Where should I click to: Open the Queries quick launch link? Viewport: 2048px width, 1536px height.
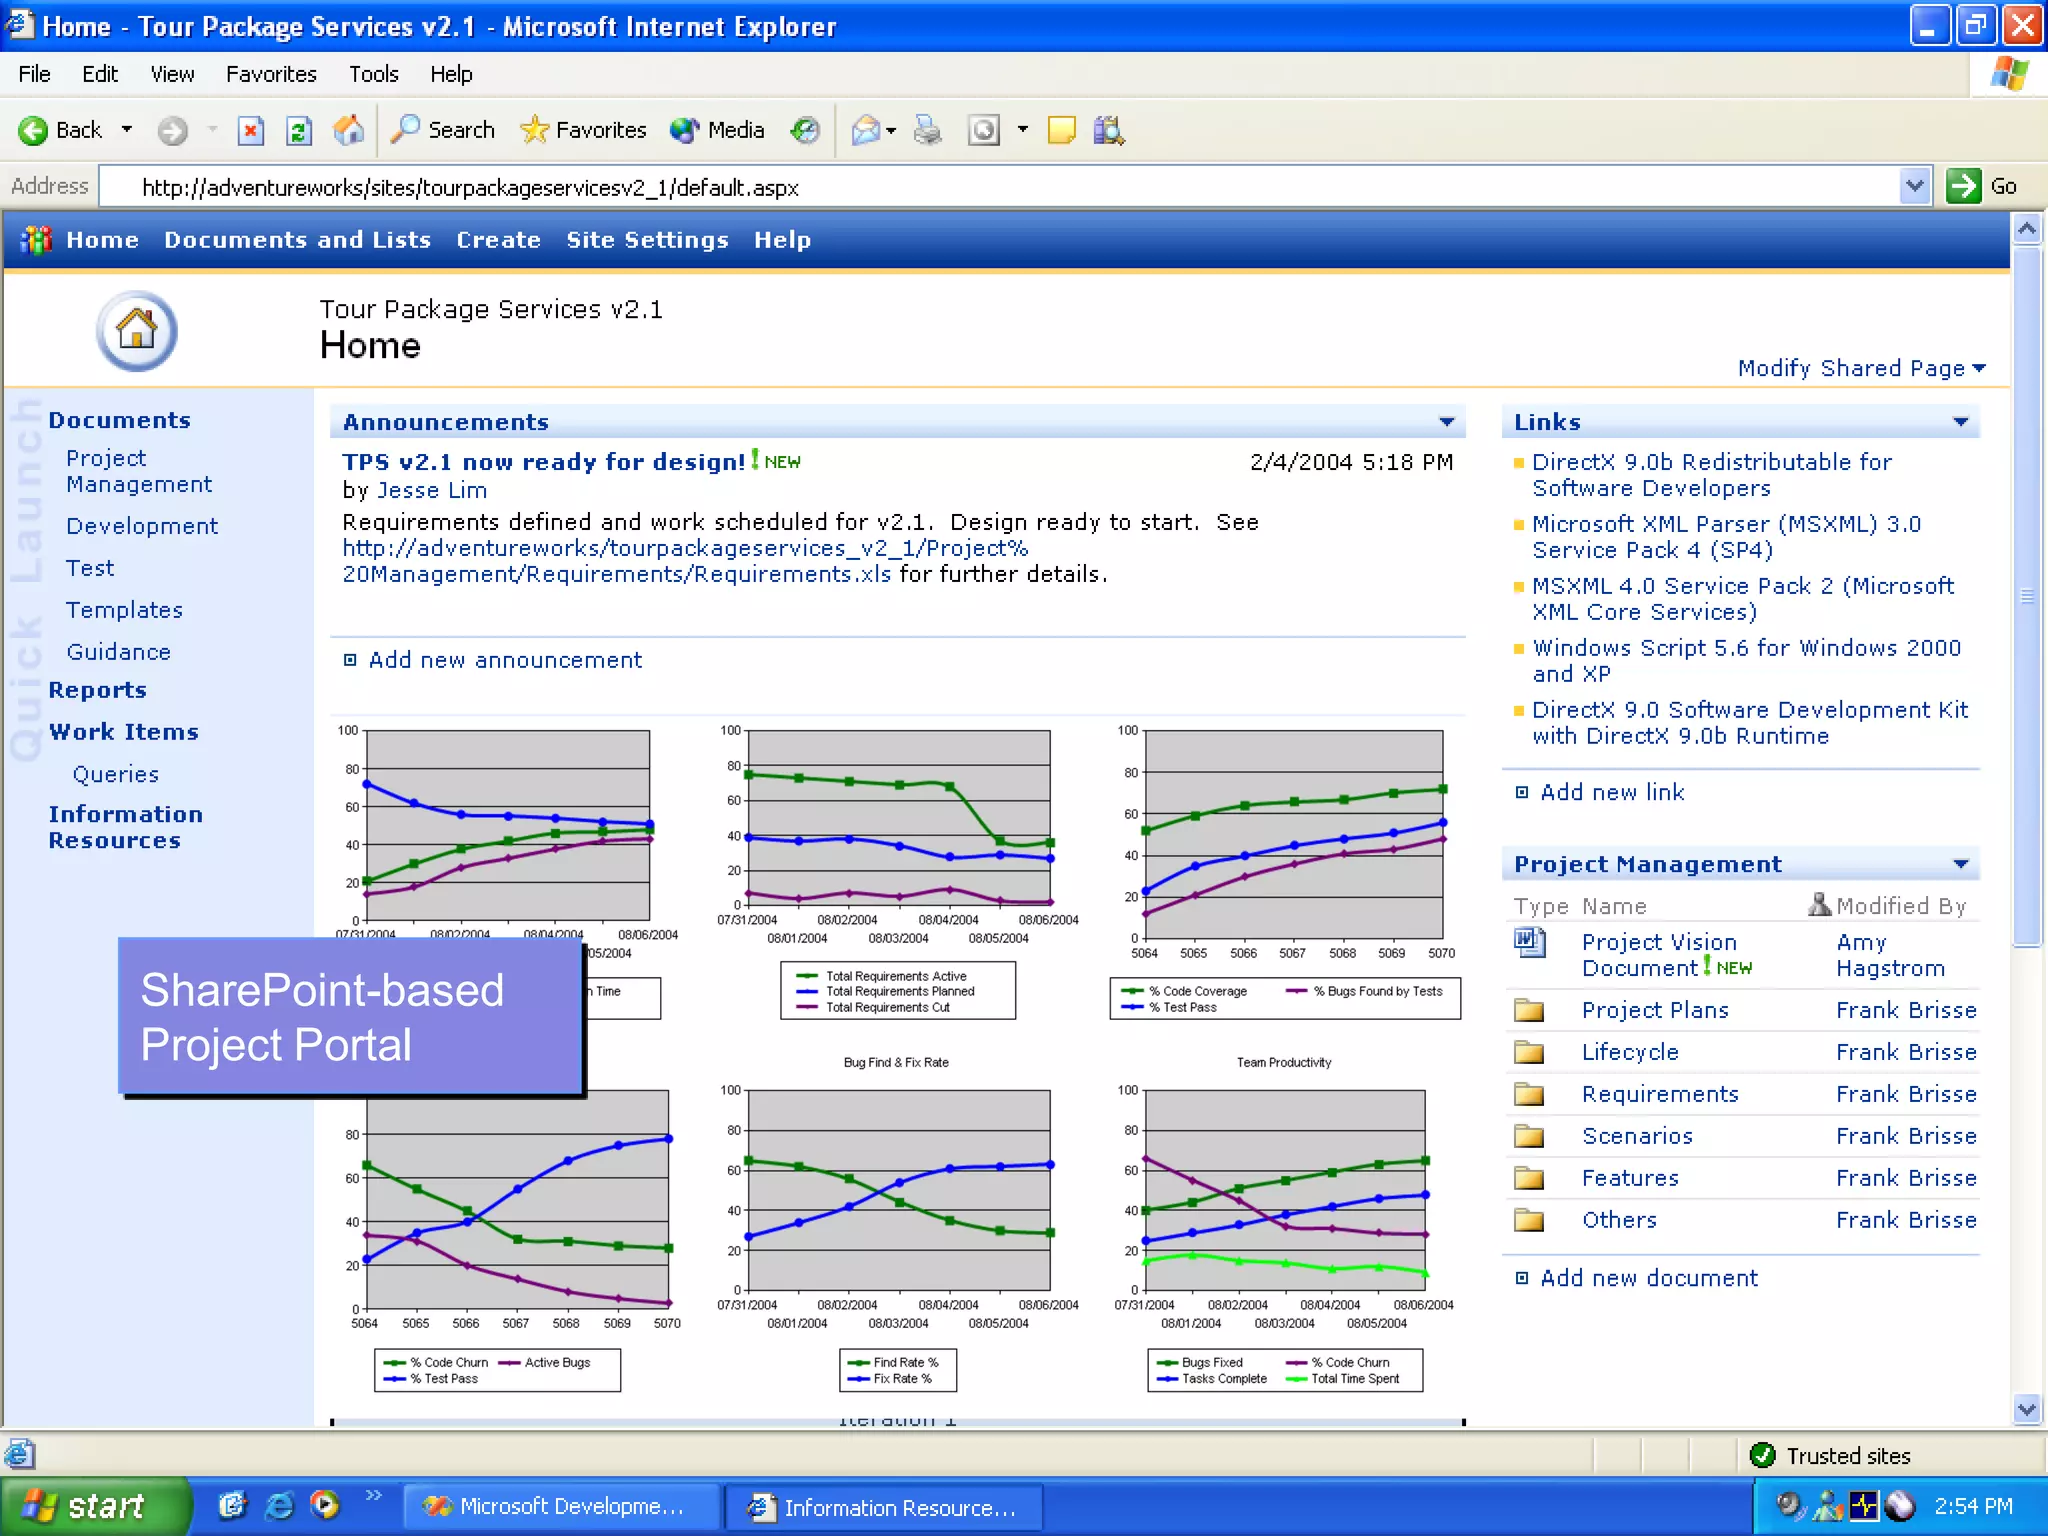[116, 774]
